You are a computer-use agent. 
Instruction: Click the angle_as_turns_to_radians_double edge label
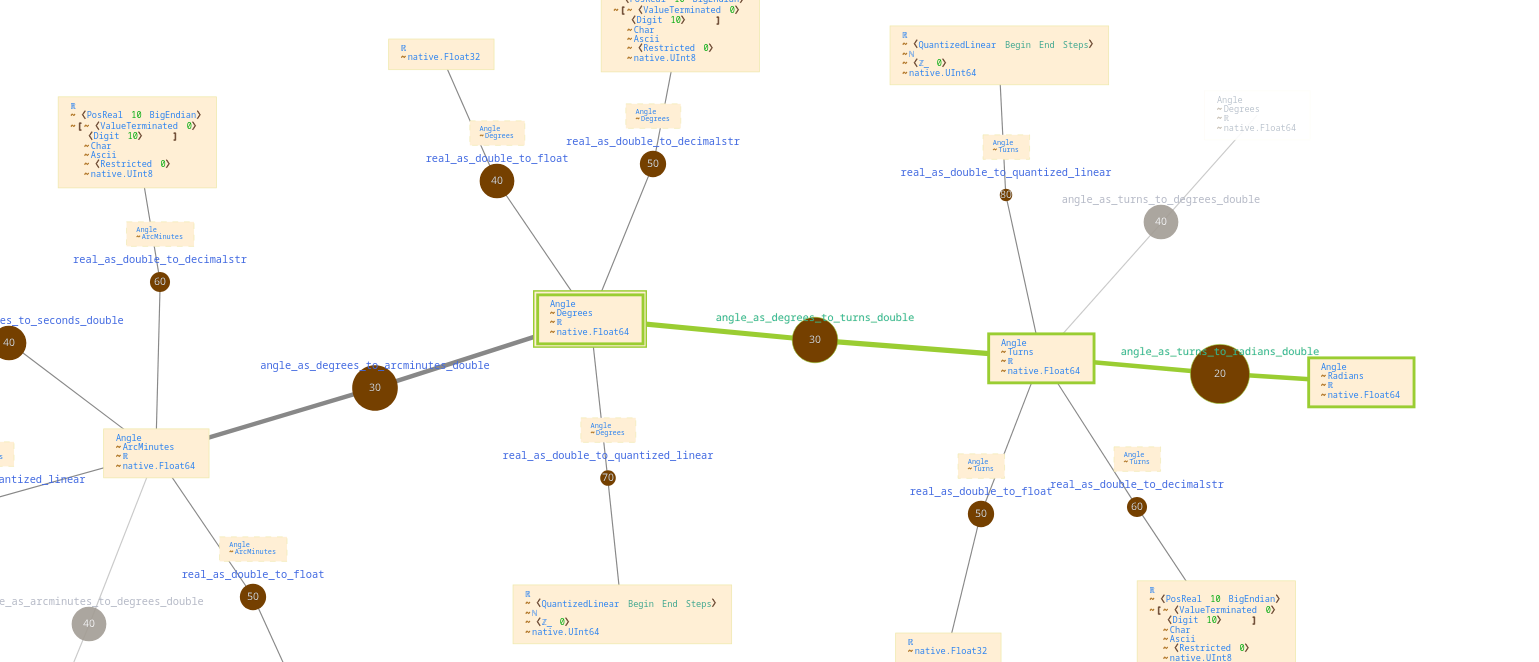pos(1219,352)
